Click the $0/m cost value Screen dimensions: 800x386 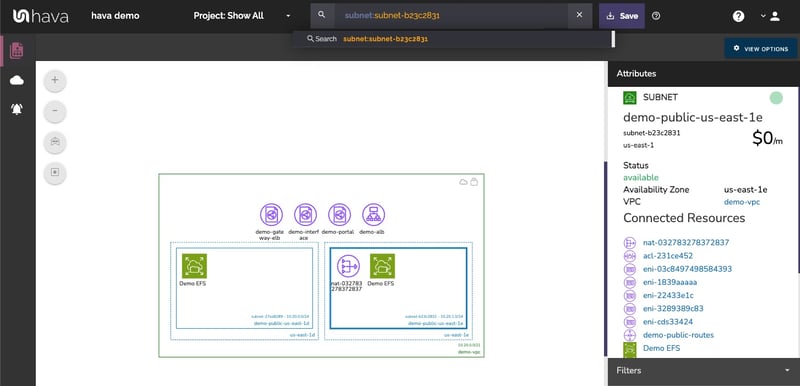click(x=767, y=138)
